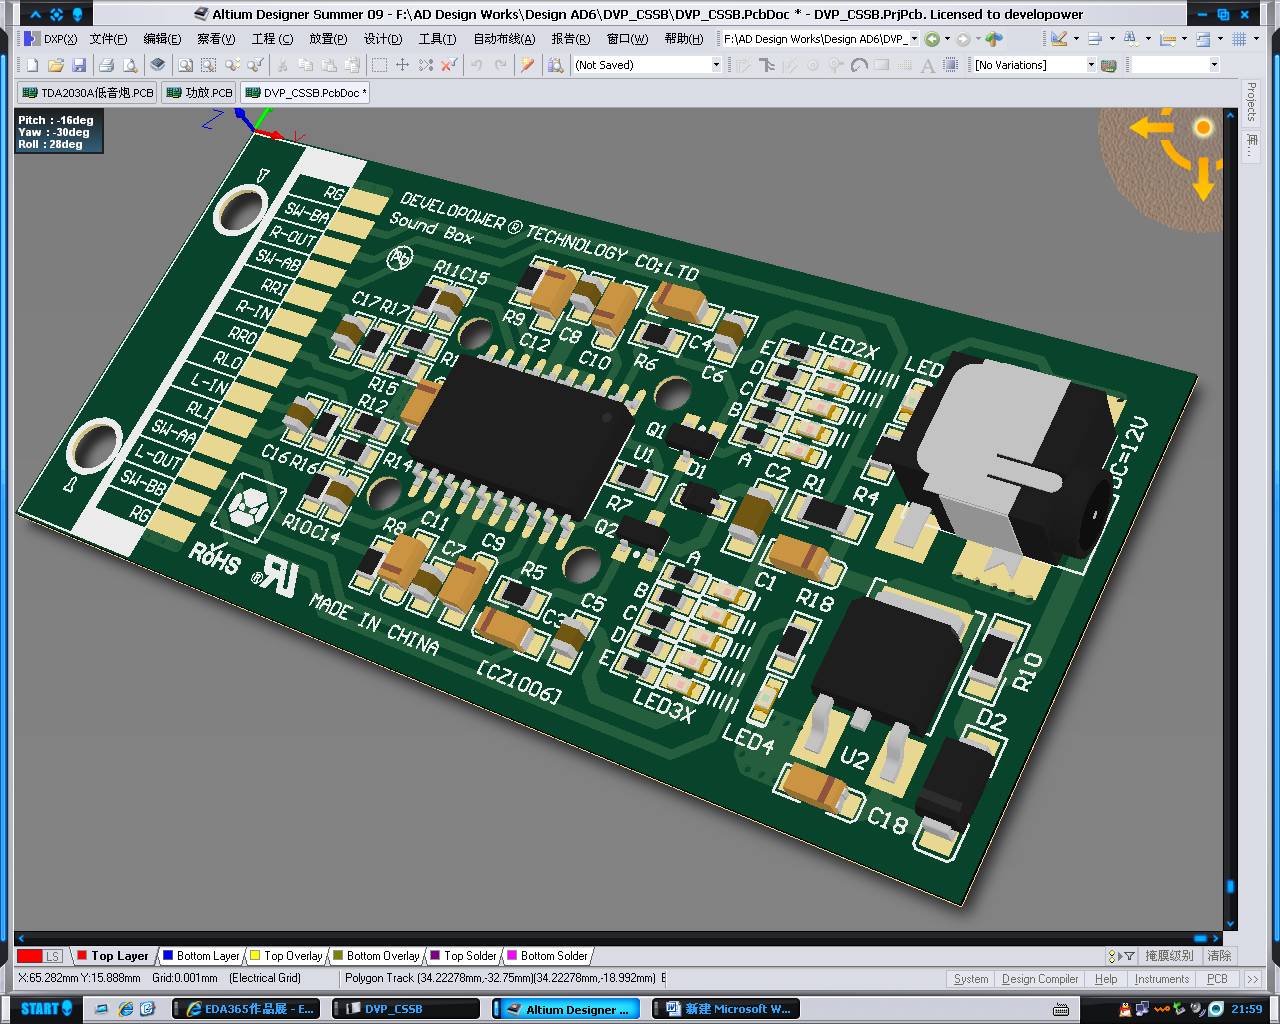Open the Projects side panel tab
Viewport: 1280px width, 1024px height.
pyautogui.click(x=1251, y=102)
